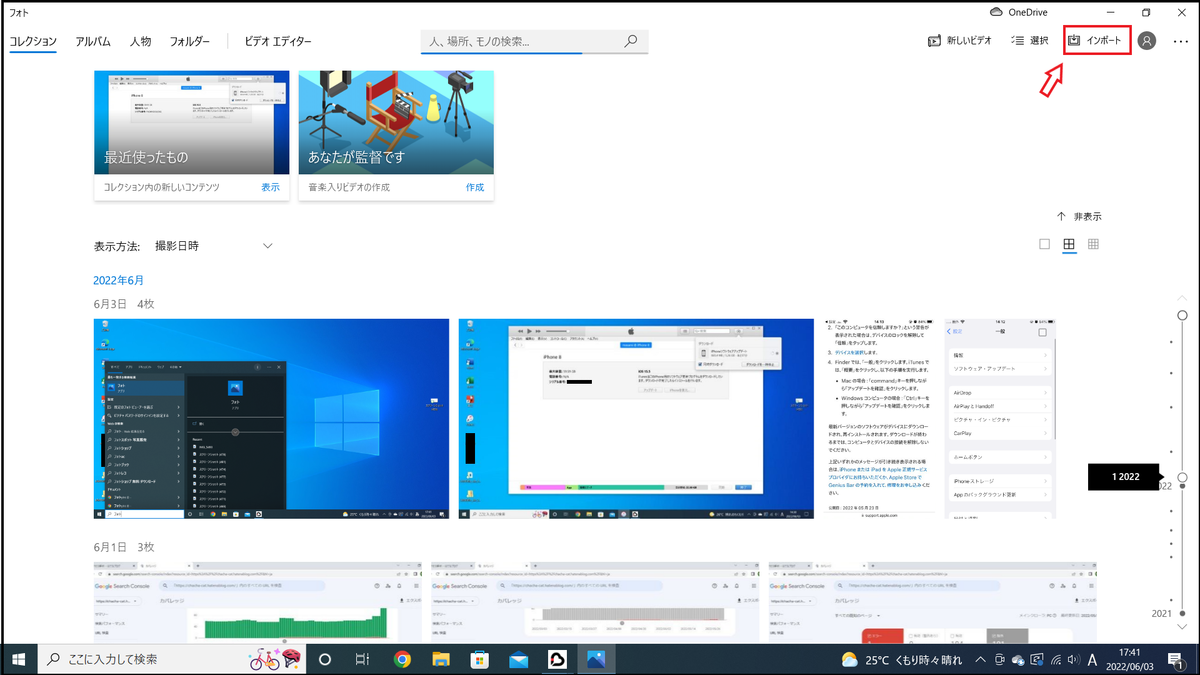1200x675 pixels.
Task: Click the 6月3日 4枚 date label
Action: click(x=124, y=303)
